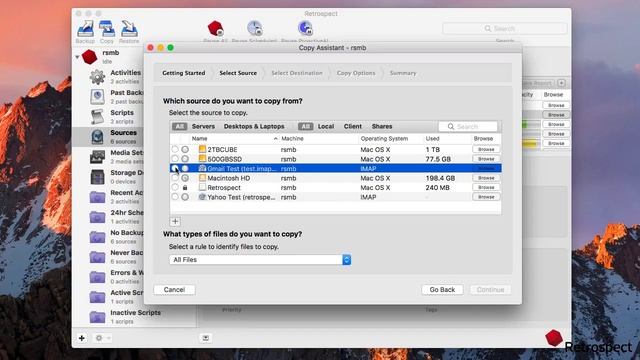The height and width of the screenshot is (360, 640).
Task: Click the Backup toolbar icon
Action: pyautogui.click(x=85, y=29)
